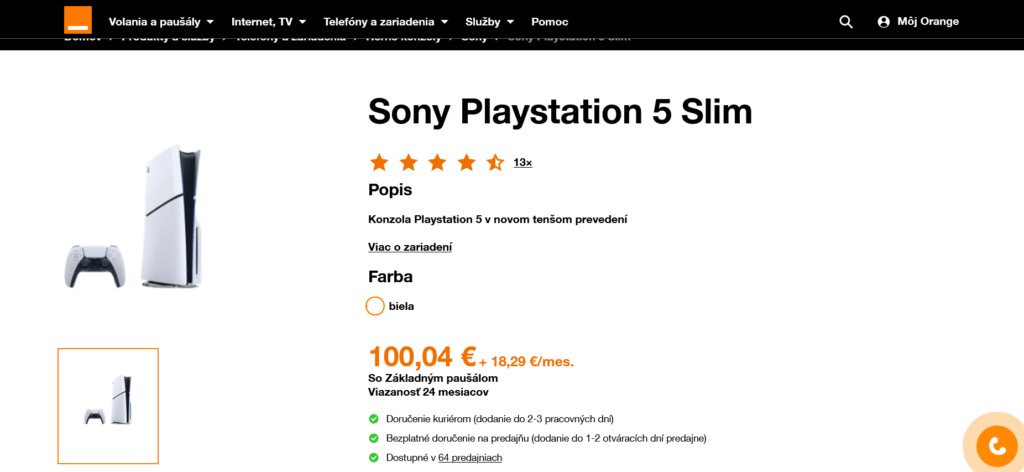Image resolution: width=1024 pixels, height=472 pixels.
Task: Open the 64 predajniach link
Action: [x=470, y=458]
